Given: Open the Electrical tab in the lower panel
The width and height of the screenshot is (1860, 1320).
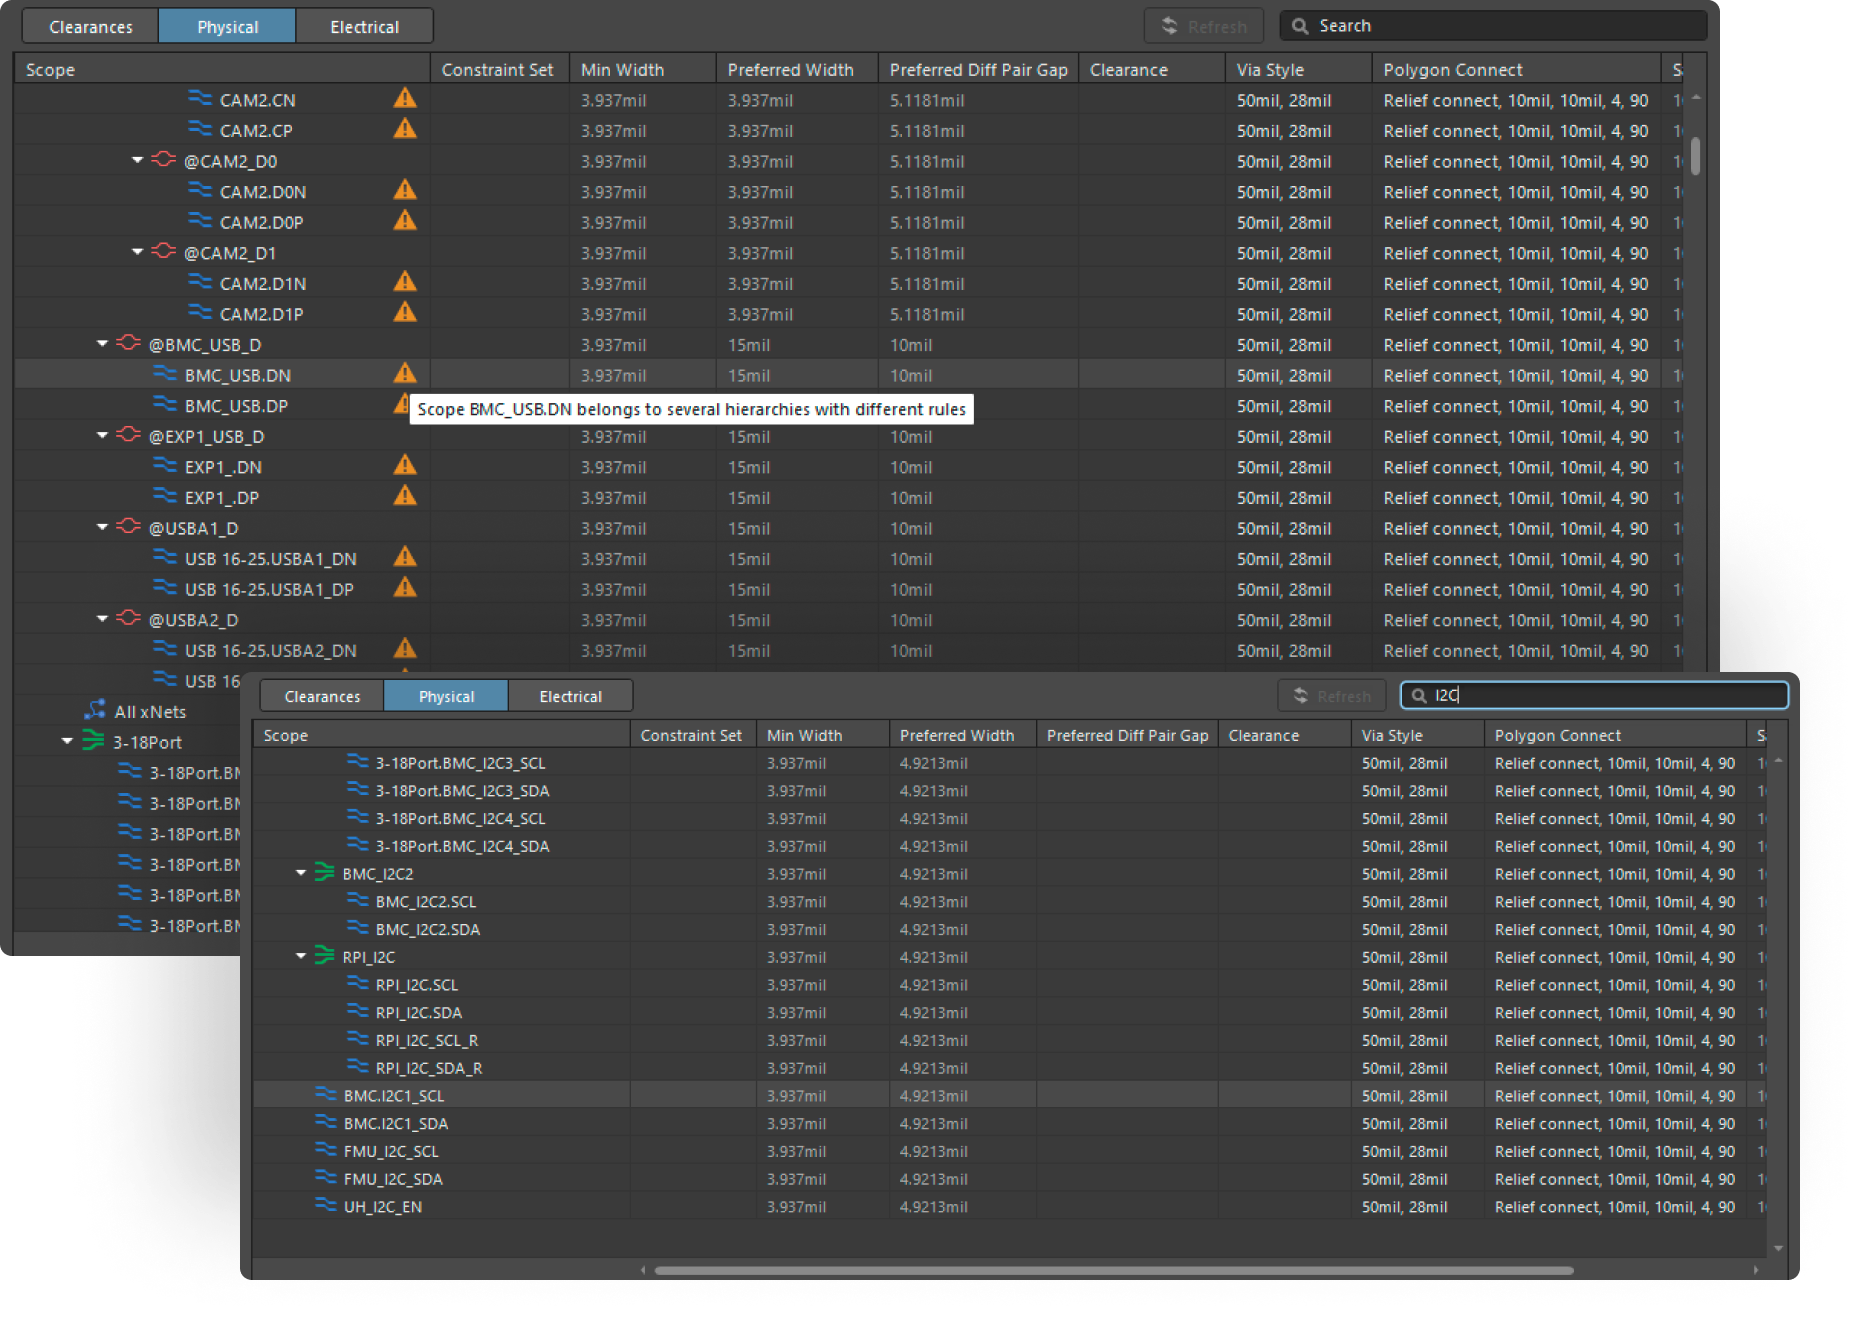Looking at the screenshot, I should click(x=570, y=696).
